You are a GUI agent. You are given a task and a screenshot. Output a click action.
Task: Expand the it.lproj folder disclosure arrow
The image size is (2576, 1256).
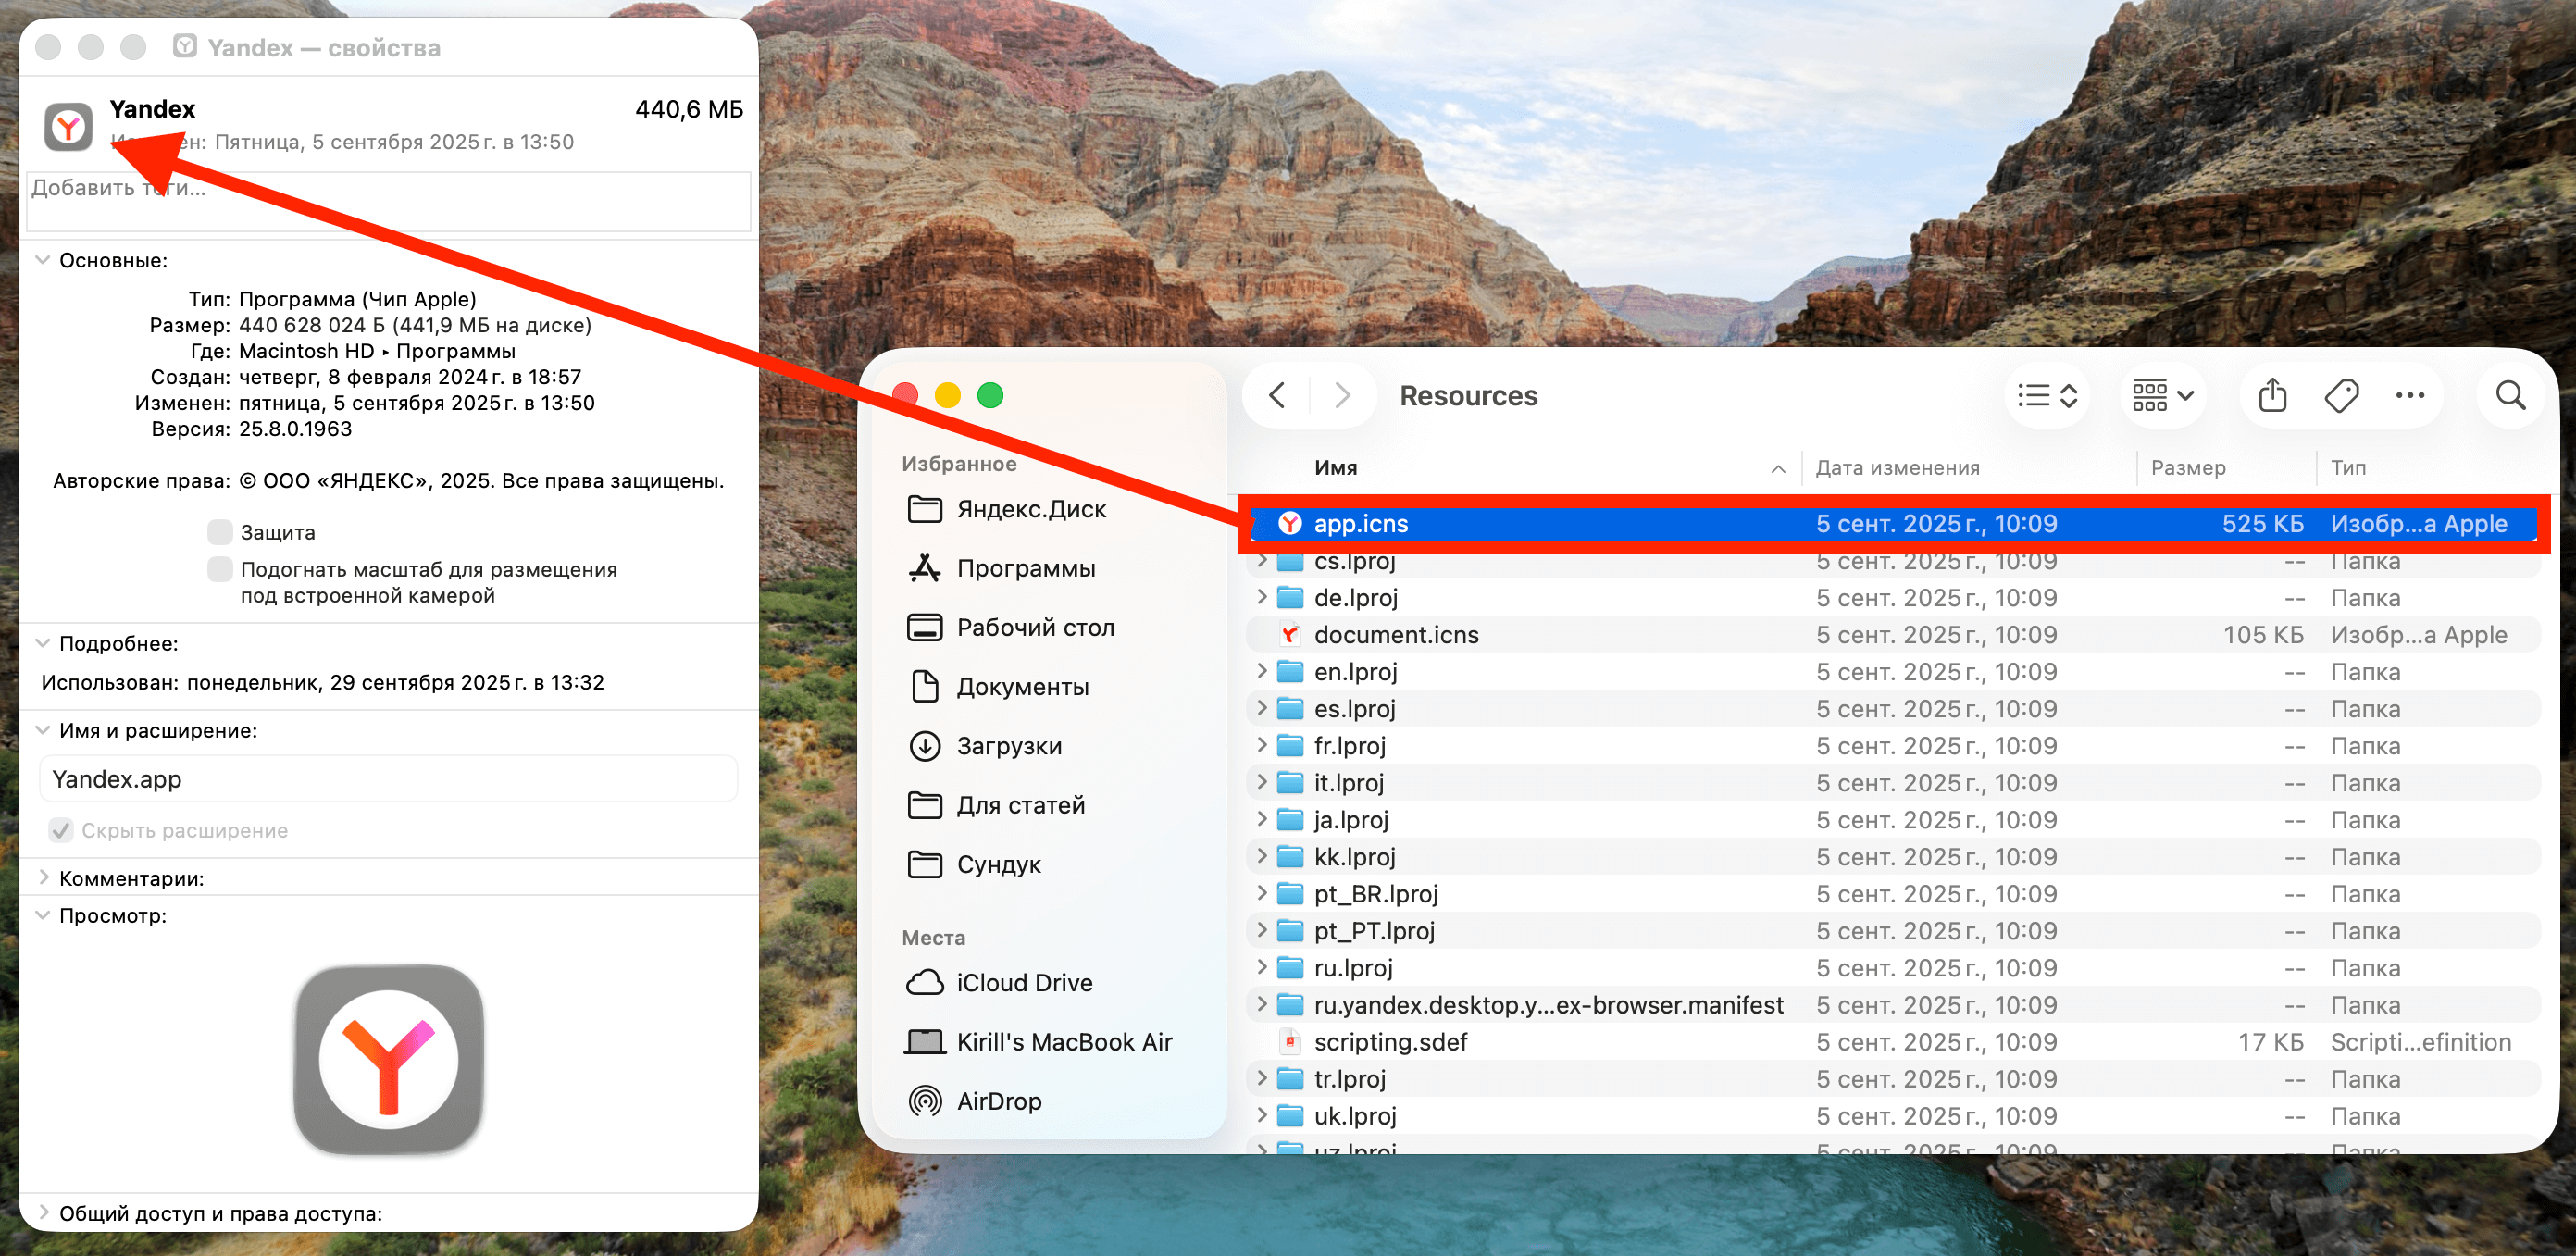pos(1262,782)
